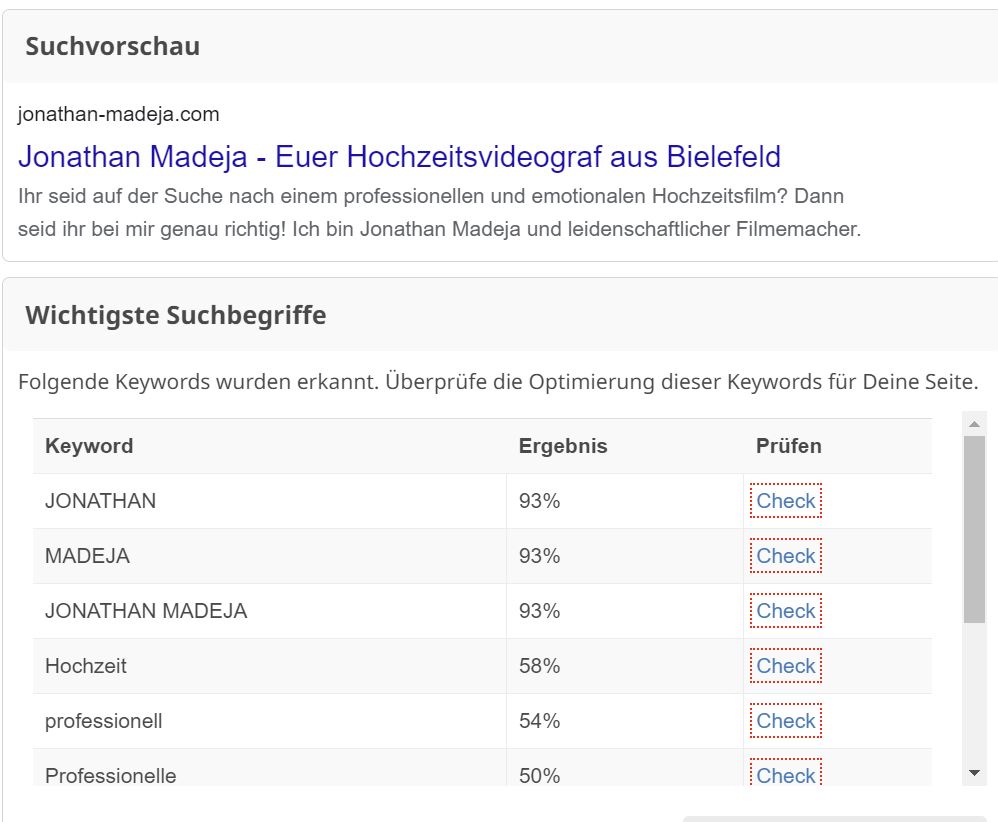The width and height of the screenshot is (998, 822).
Task: Check the Professionelle keyword
Action: (786, 774)
